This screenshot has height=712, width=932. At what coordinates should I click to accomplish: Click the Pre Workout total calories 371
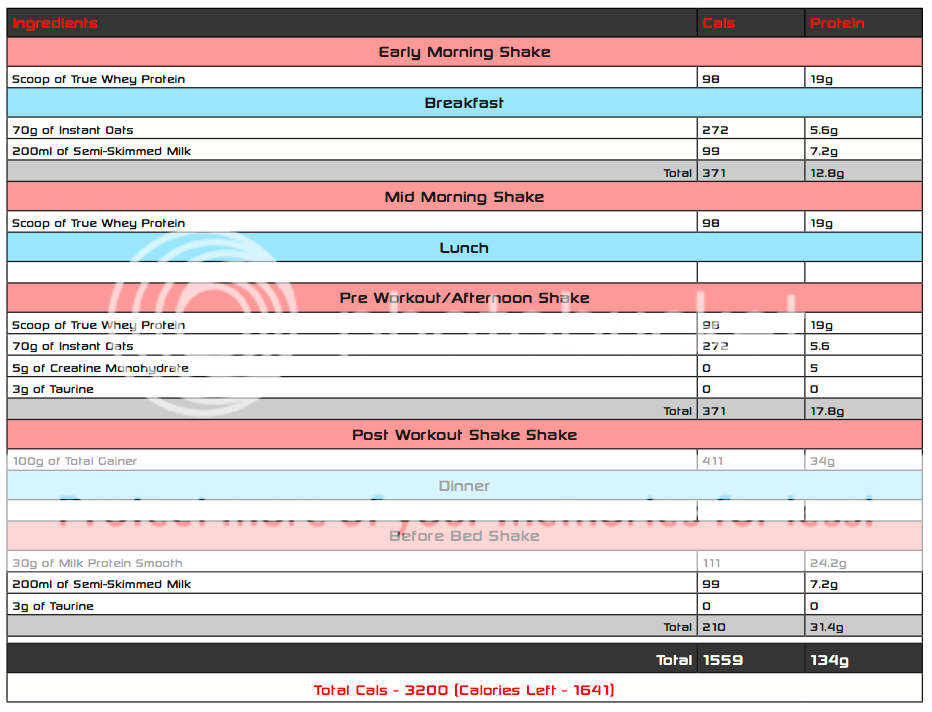714,411
